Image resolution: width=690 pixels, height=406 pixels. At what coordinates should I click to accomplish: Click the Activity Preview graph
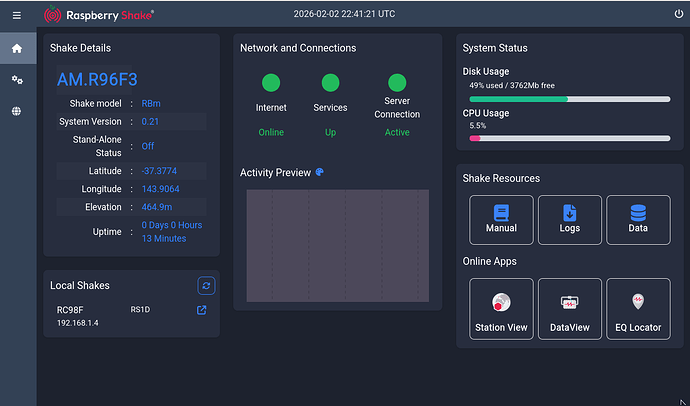tap(337, 245)
